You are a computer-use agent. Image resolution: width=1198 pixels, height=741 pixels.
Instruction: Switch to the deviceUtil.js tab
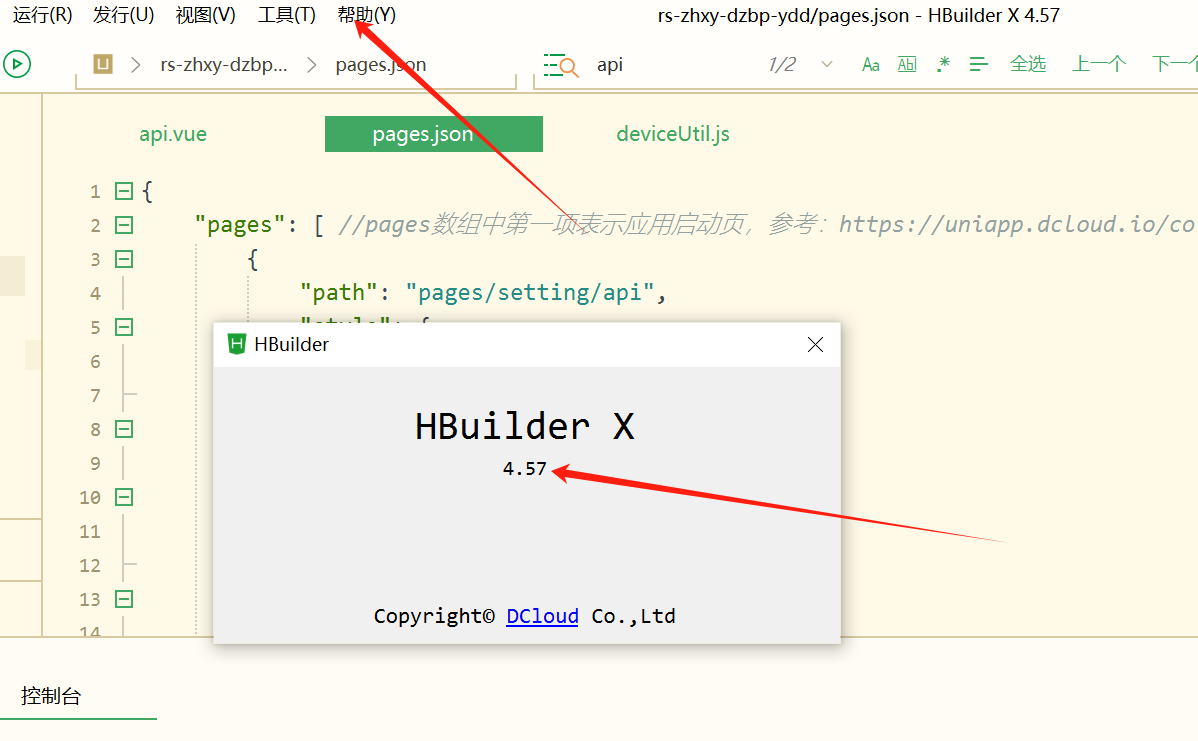point(673,134)
